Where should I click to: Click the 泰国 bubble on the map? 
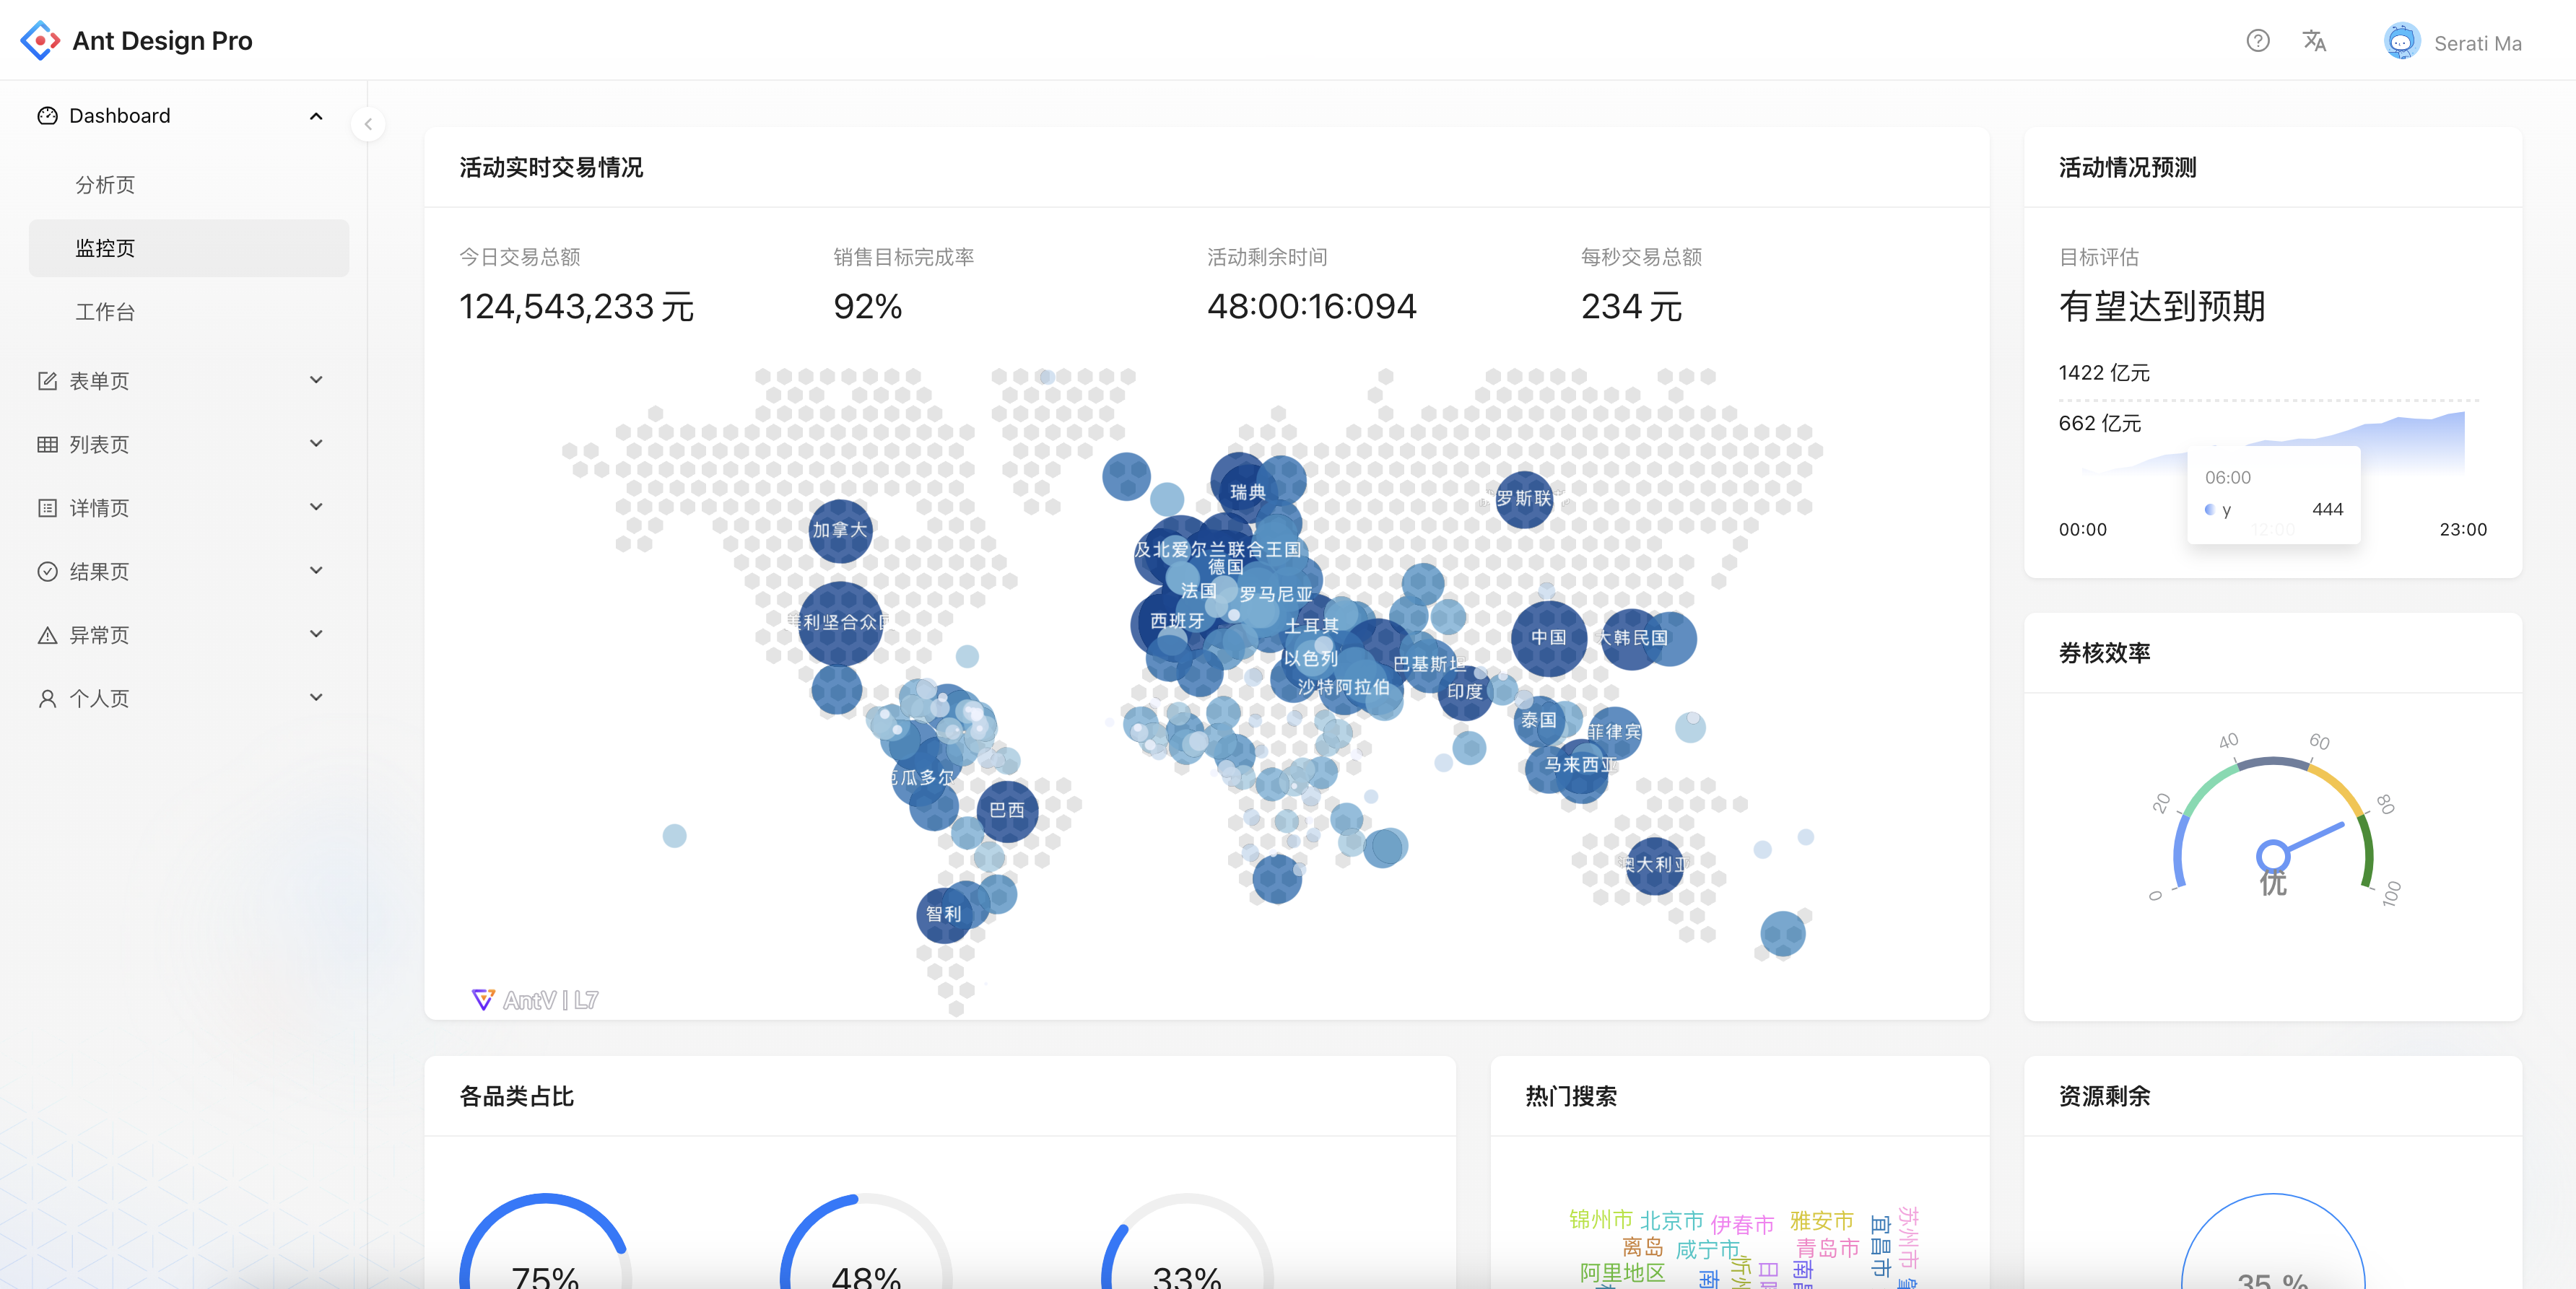coord(1538,720)
